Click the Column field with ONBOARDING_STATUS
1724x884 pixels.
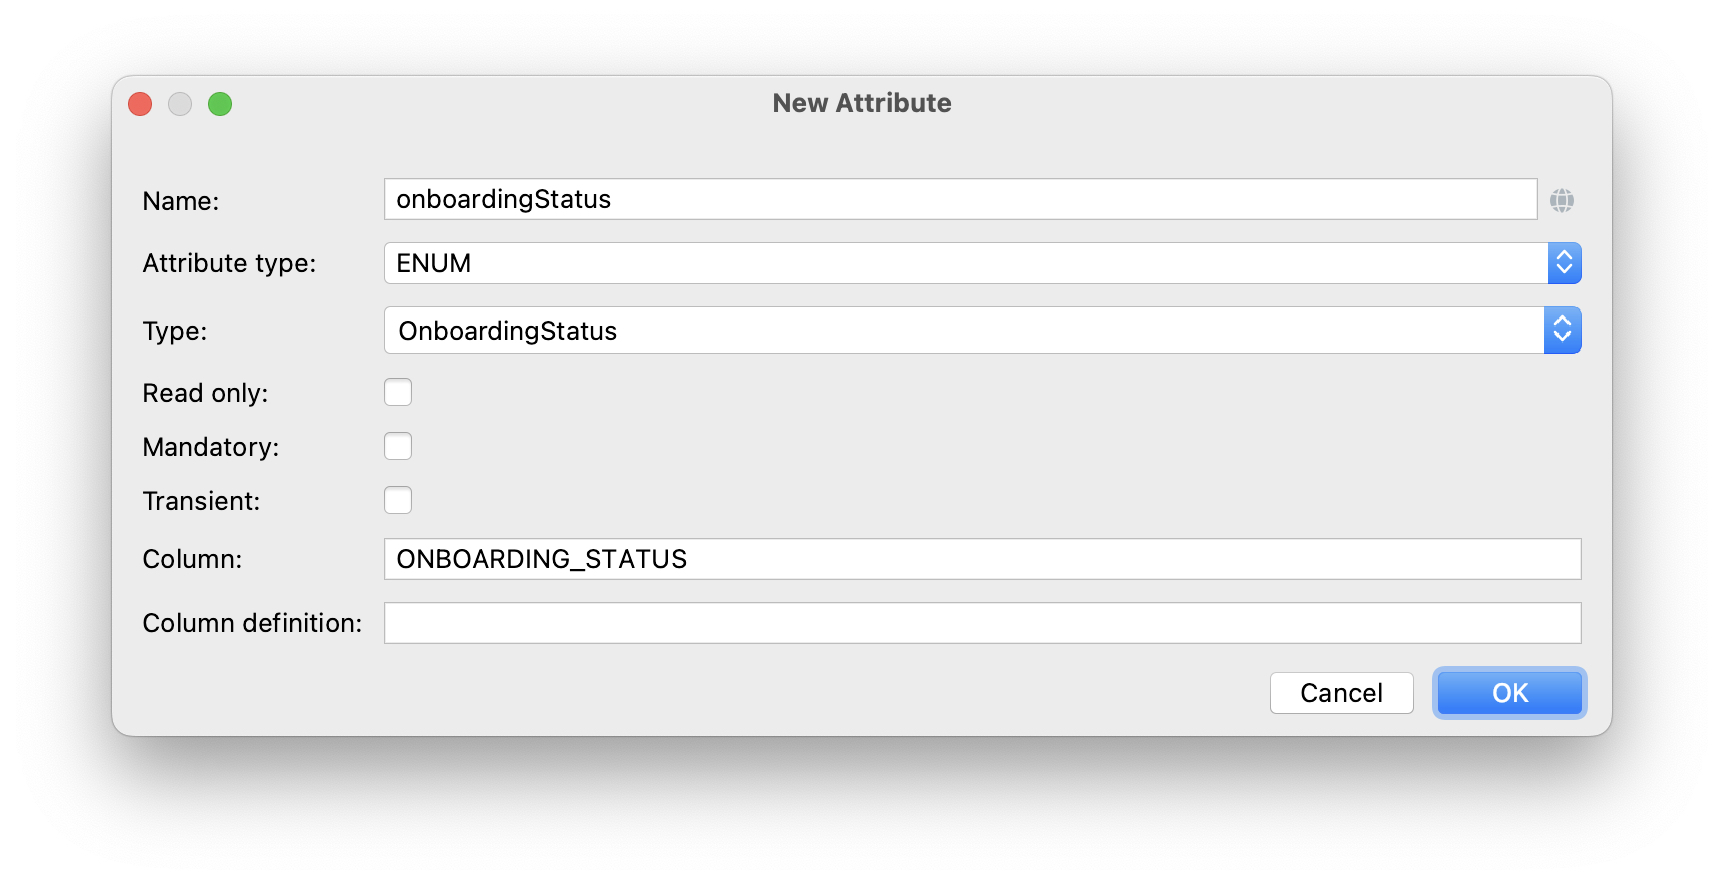[982, 559]
